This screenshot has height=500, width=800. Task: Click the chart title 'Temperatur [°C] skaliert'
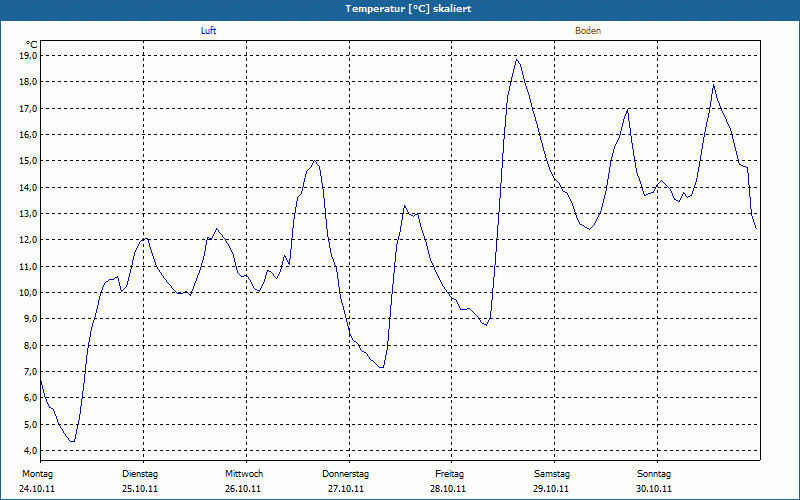tap(408, 9)
